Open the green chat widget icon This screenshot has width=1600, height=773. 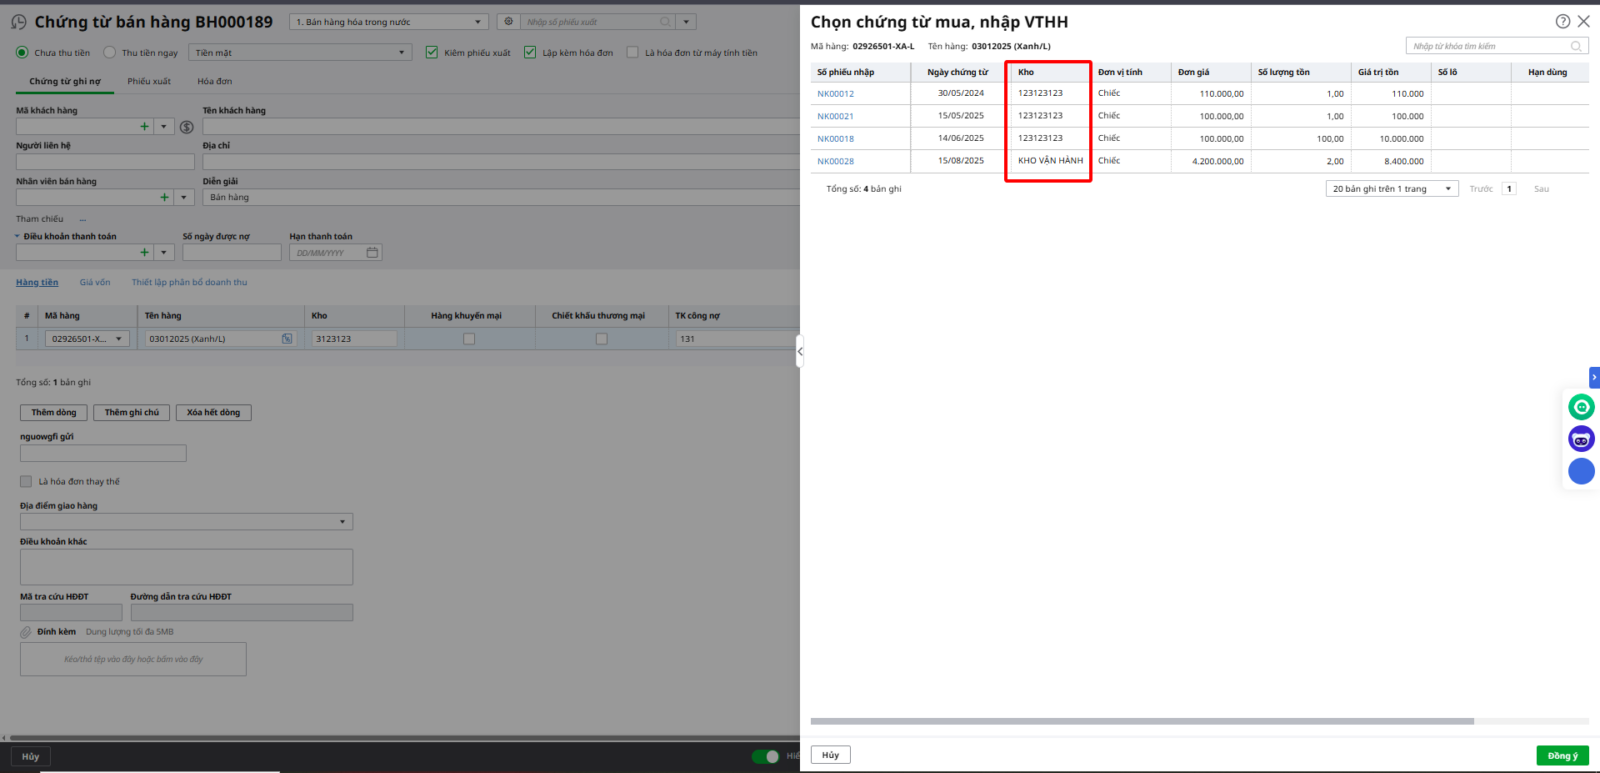click(x=1581, y=407)
